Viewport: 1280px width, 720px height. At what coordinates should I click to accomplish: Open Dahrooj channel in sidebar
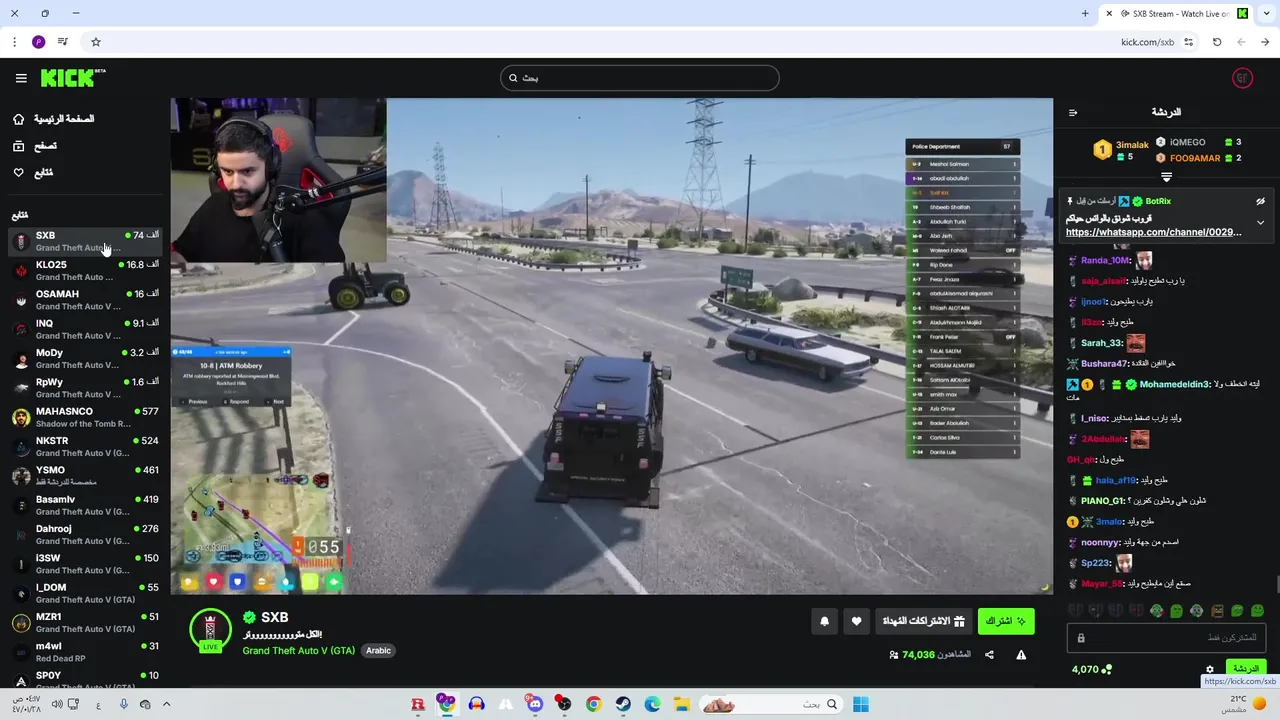(x=85, y=534)
